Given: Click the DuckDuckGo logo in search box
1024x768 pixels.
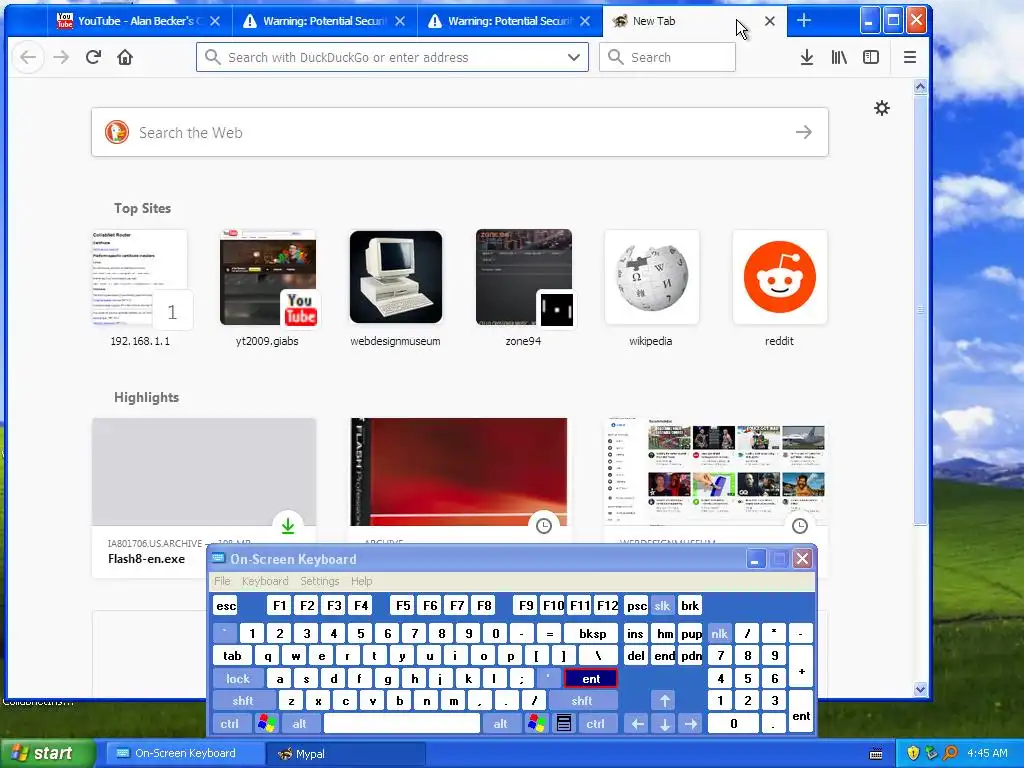Looking at the screenshot, I should coord(117,133).
